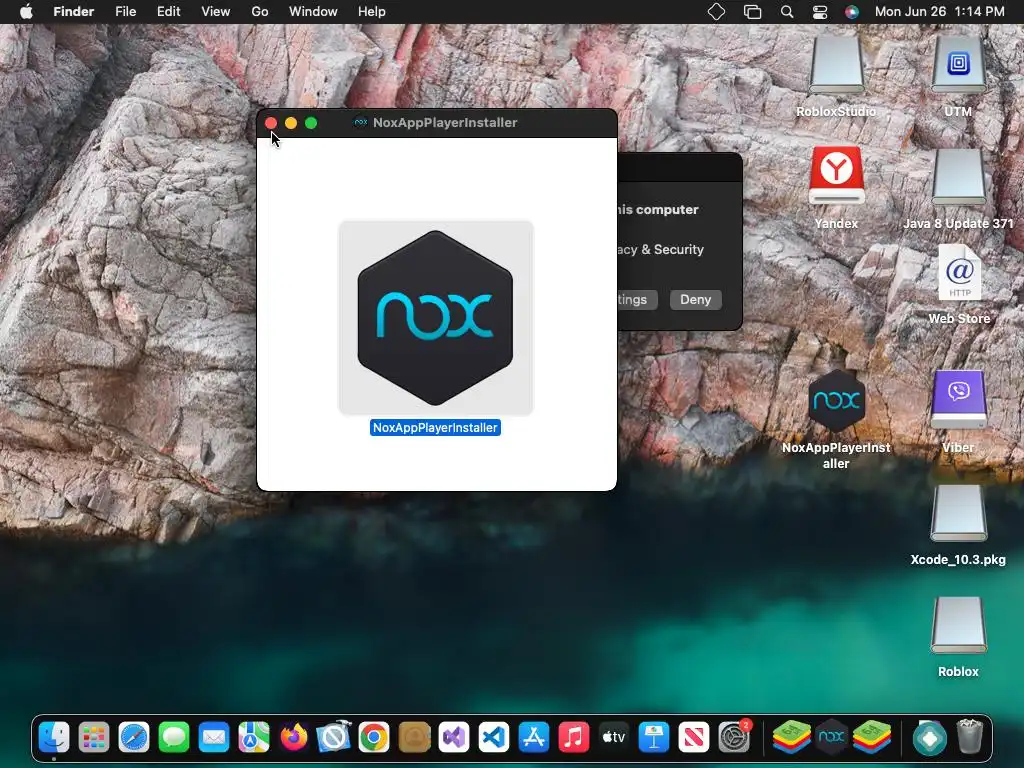The width and height of the screenshot is (1024, 768).
Task: Open the Trash in the Dock
Action: [970, 737]
